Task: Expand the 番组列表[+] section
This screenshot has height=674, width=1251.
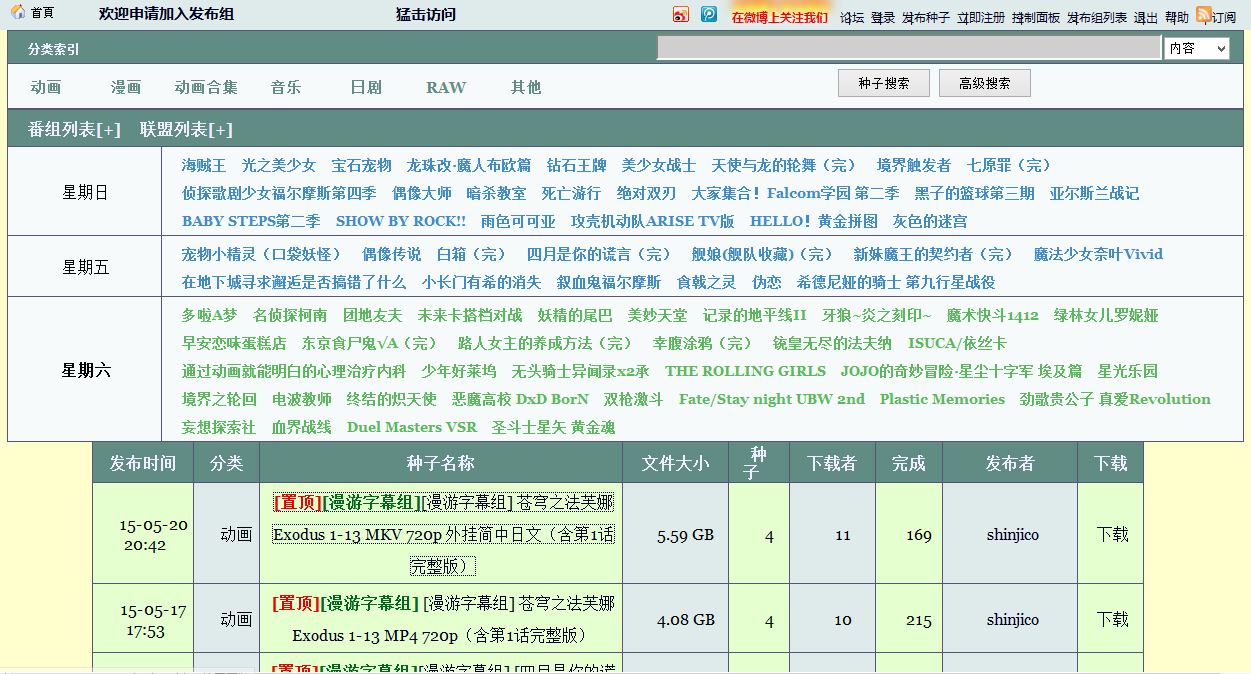Action: tap(74, 130)
